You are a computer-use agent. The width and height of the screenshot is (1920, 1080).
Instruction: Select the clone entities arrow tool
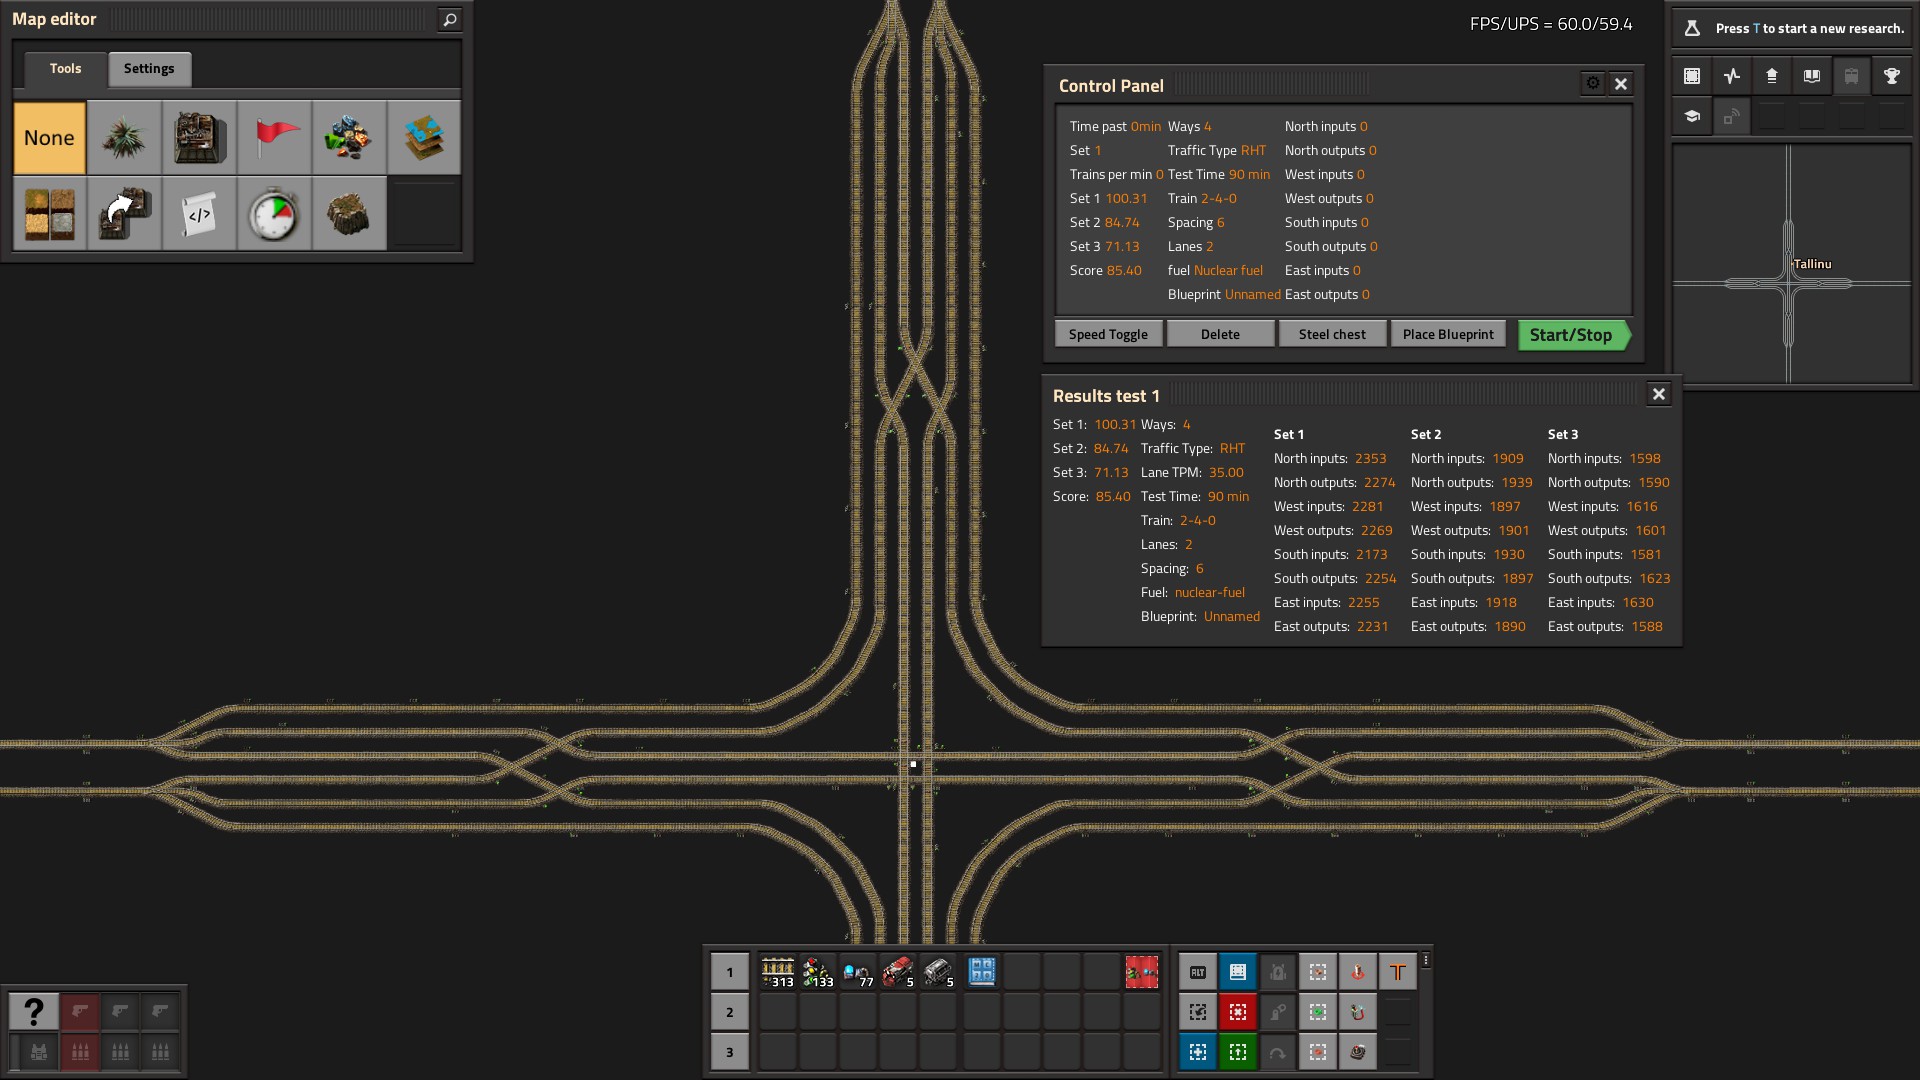124,214
